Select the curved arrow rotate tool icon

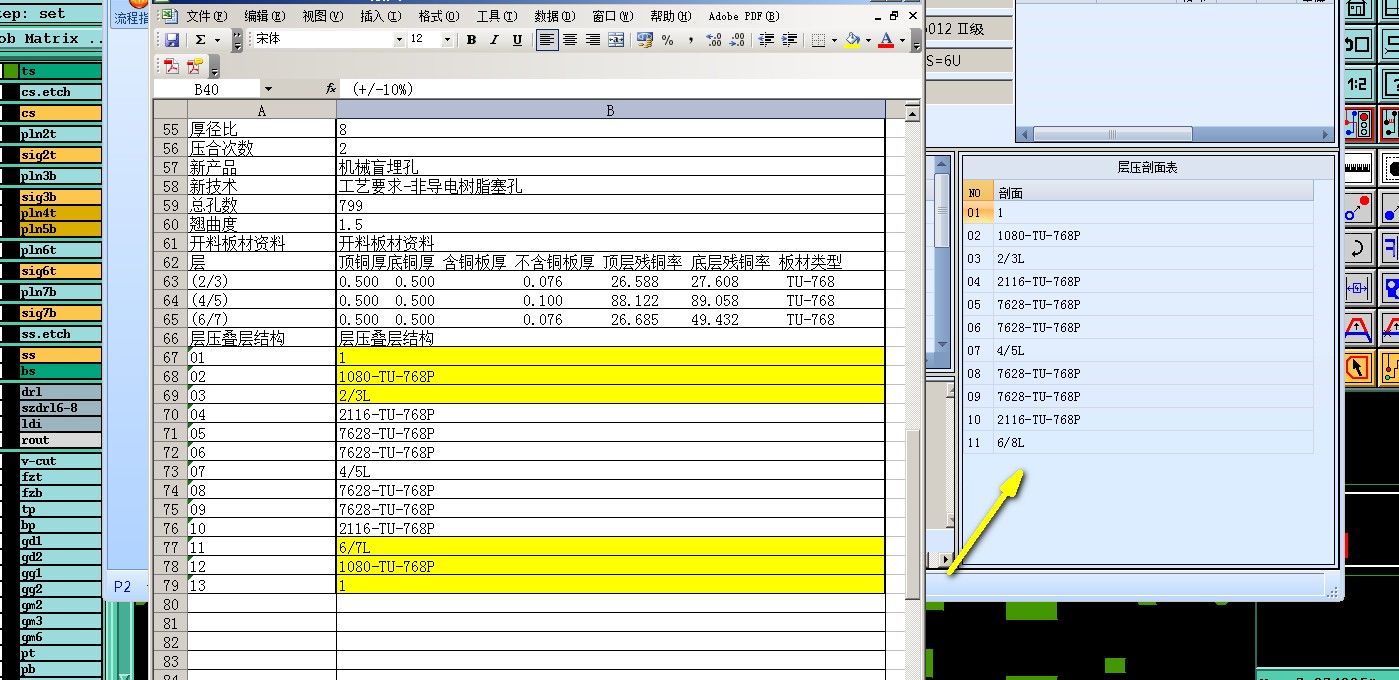click(1357, 248)
